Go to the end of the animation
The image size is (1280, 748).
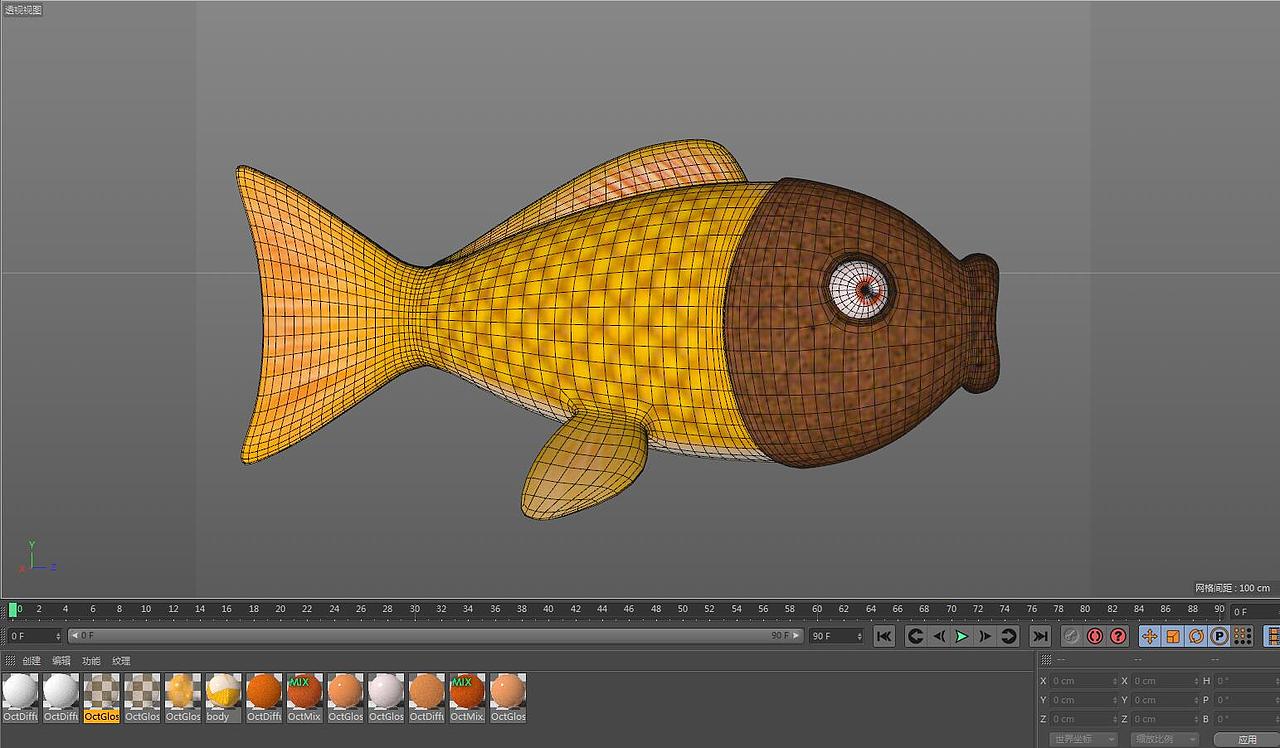[1040, 636]
